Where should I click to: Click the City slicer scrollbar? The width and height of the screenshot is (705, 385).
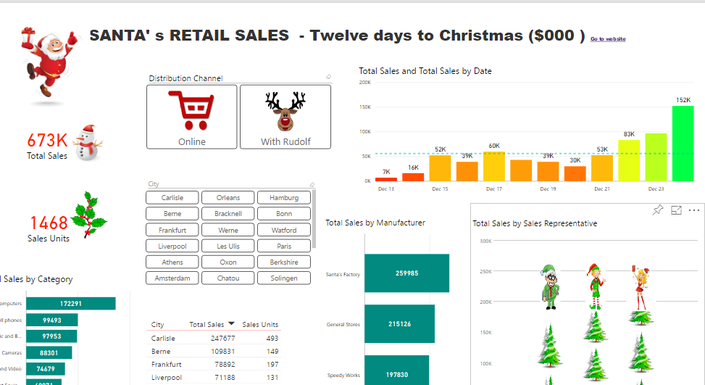coord(314,219)
